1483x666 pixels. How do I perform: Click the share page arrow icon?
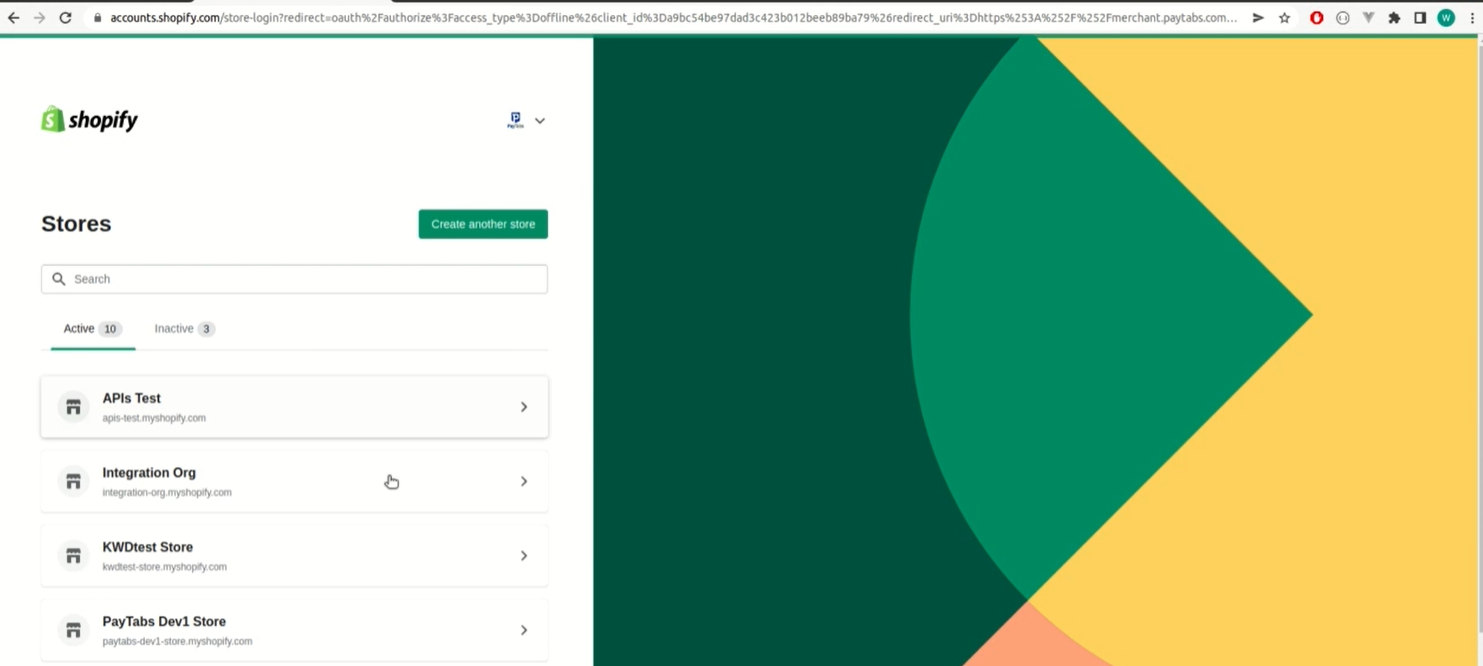1258,18
